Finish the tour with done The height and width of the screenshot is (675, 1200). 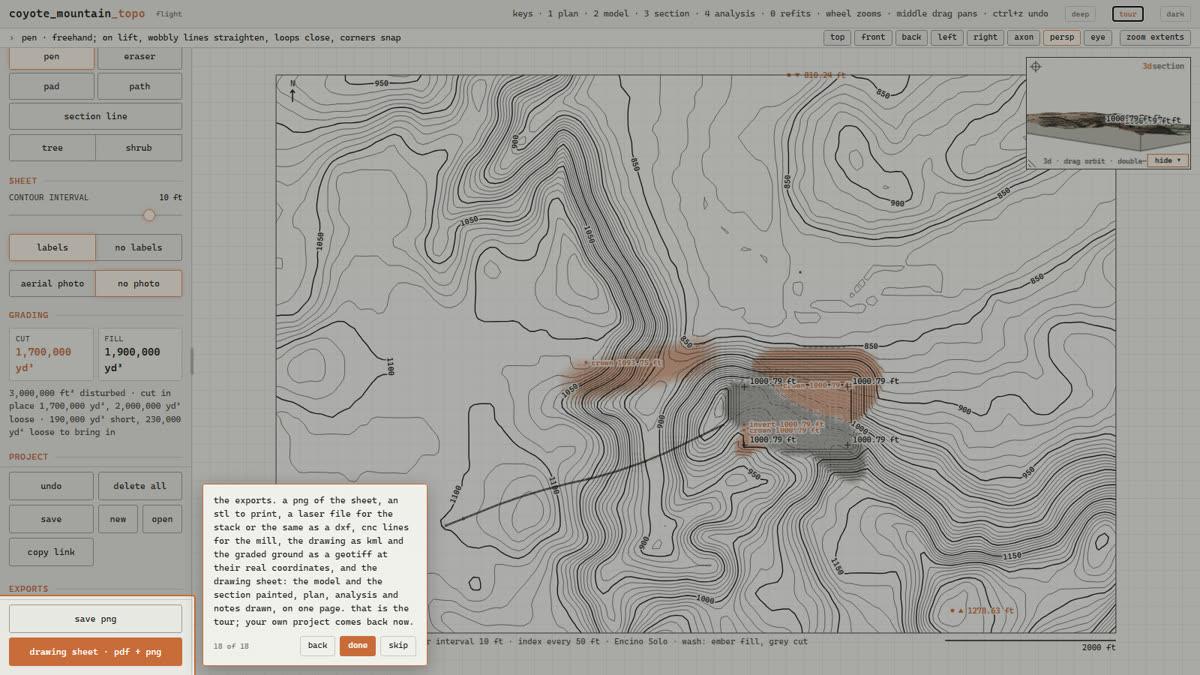357,645
